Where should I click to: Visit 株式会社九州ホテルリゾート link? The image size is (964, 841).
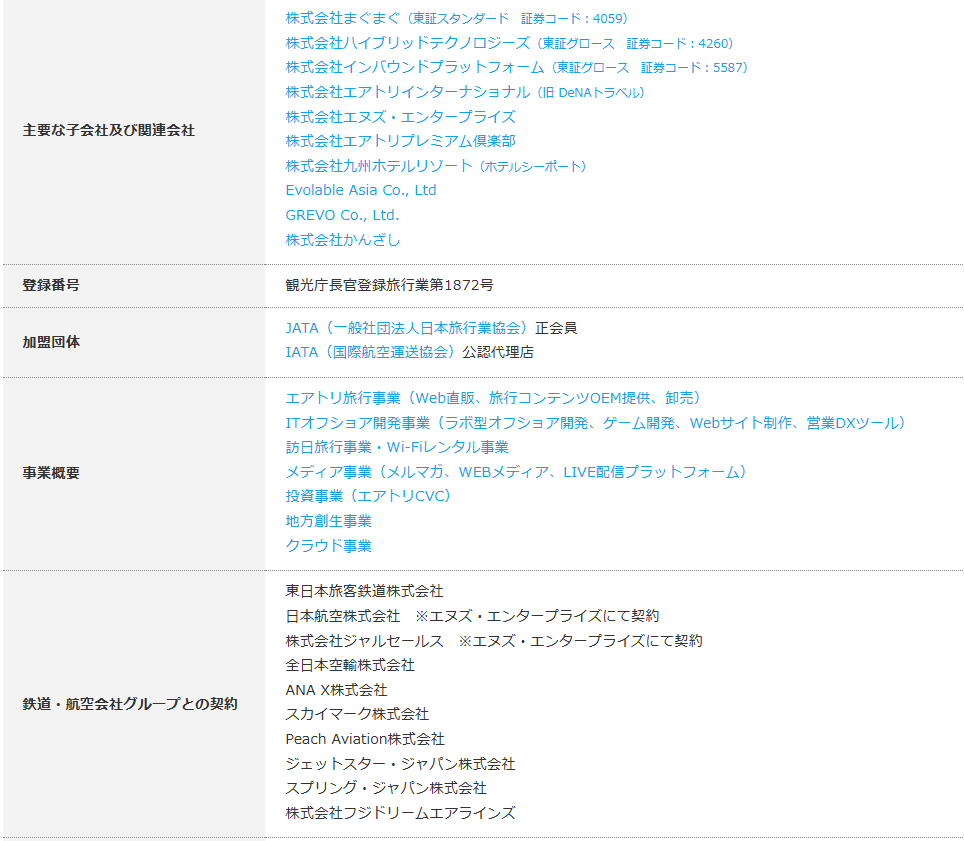click(436, 166)
